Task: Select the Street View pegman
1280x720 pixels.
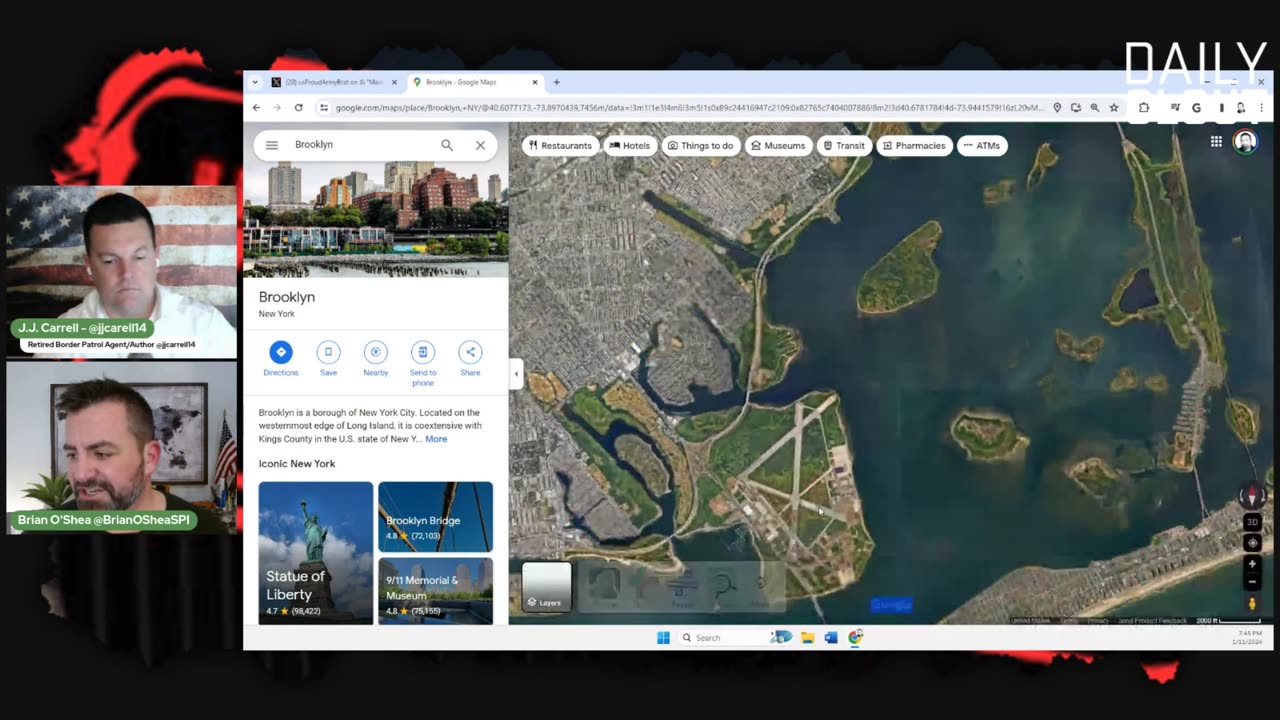Action: tap(1252, 604)
